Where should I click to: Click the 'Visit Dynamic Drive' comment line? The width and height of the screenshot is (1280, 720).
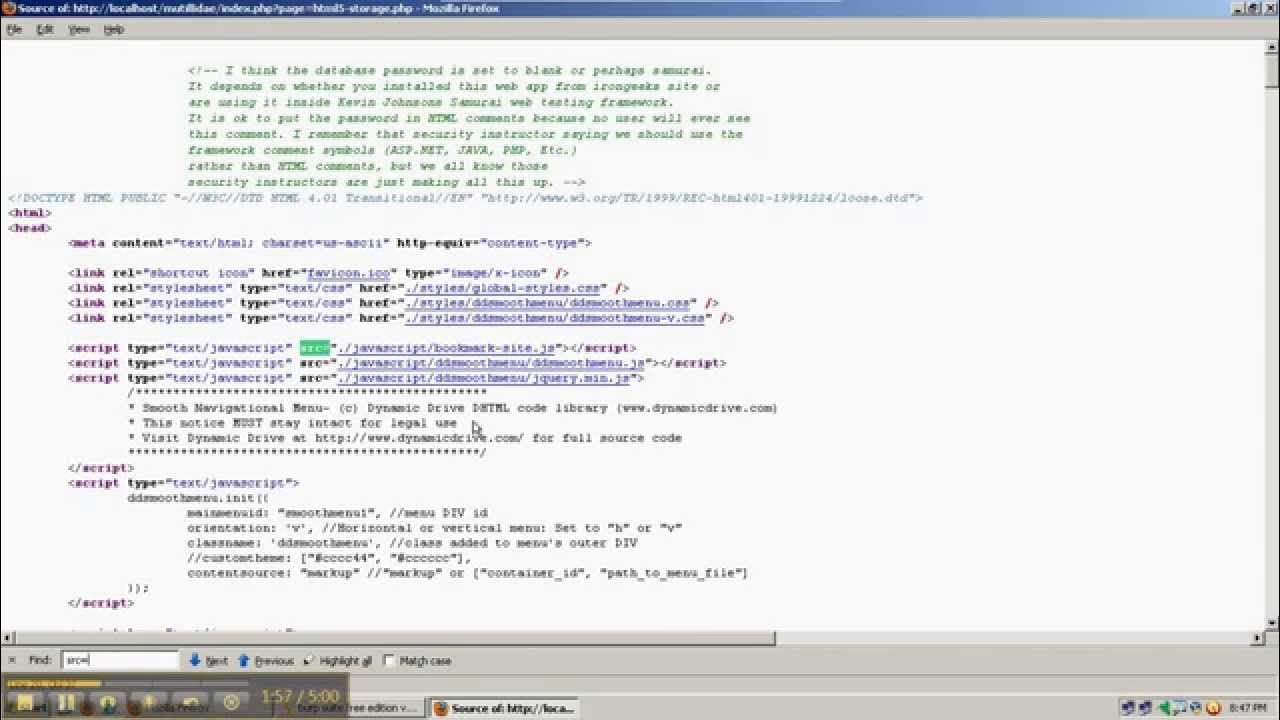(x=405, y=438)
